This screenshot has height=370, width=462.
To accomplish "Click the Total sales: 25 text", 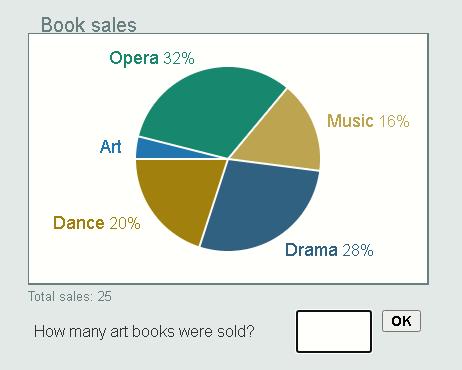I will (x=70, y=296).
